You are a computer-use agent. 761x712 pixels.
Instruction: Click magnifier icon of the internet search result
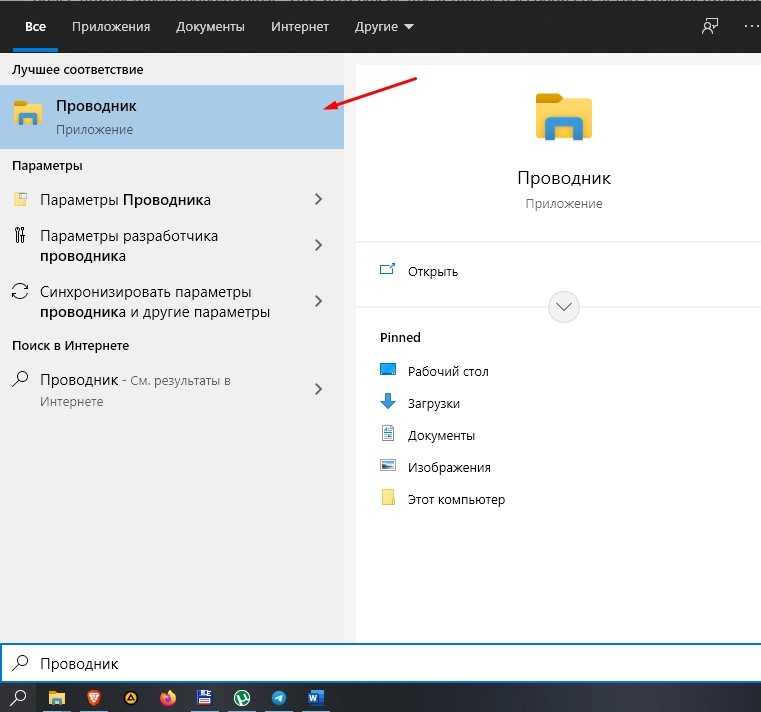20,379
